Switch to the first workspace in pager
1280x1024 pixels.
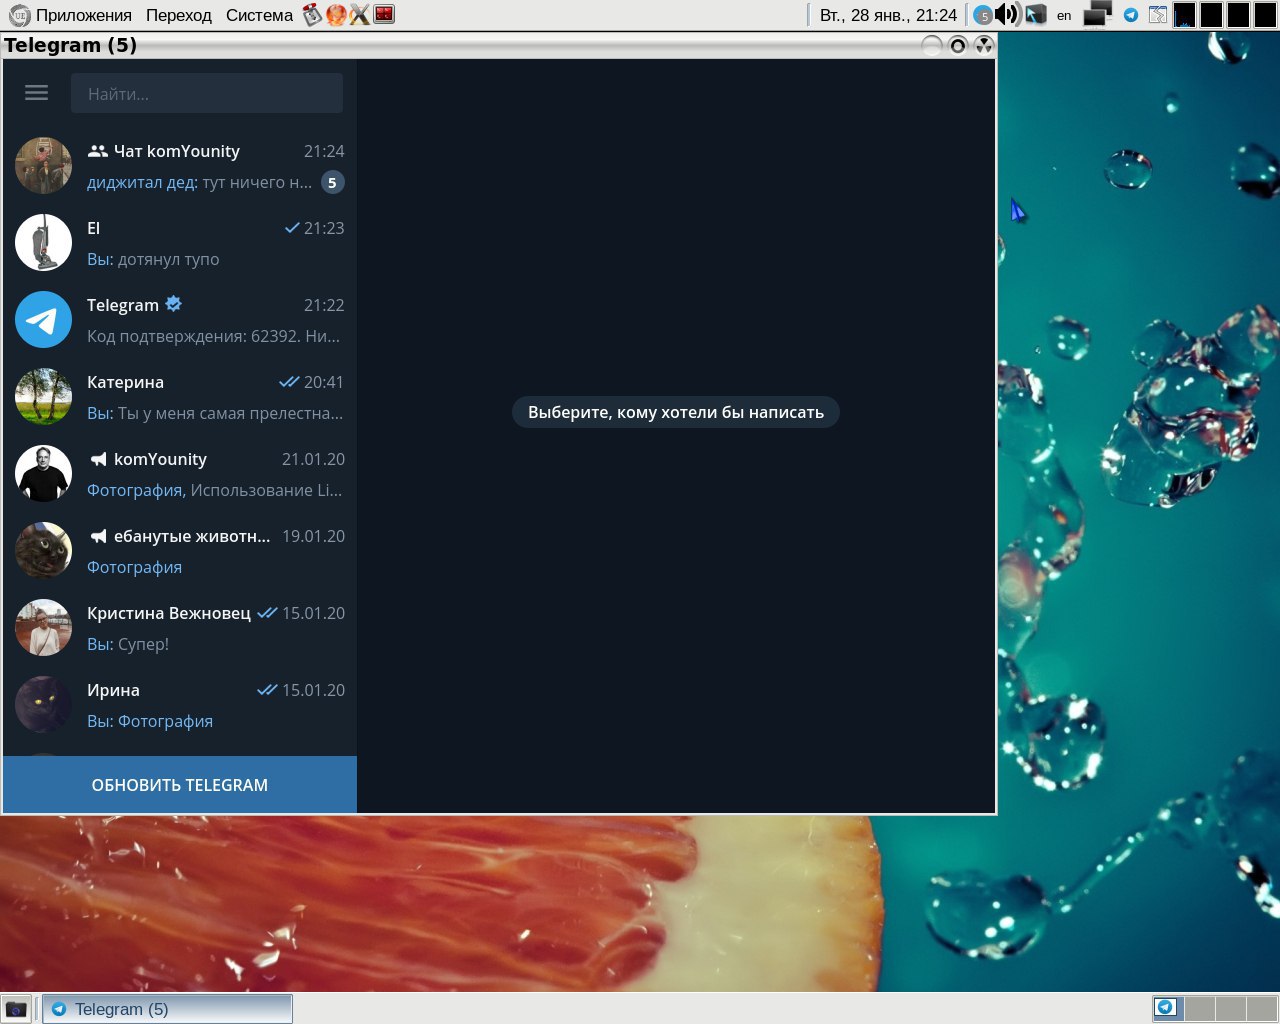[x=1168, y=1008]
